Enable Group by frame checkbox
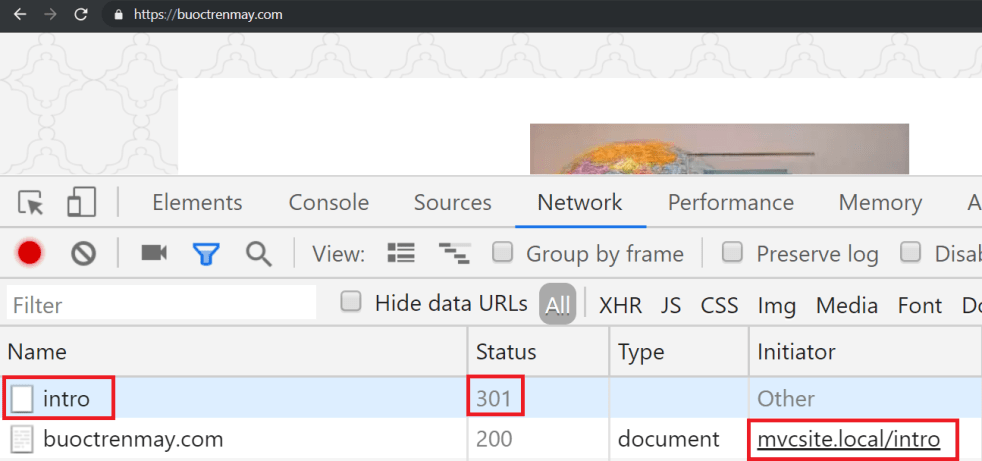 coord(503,253)
